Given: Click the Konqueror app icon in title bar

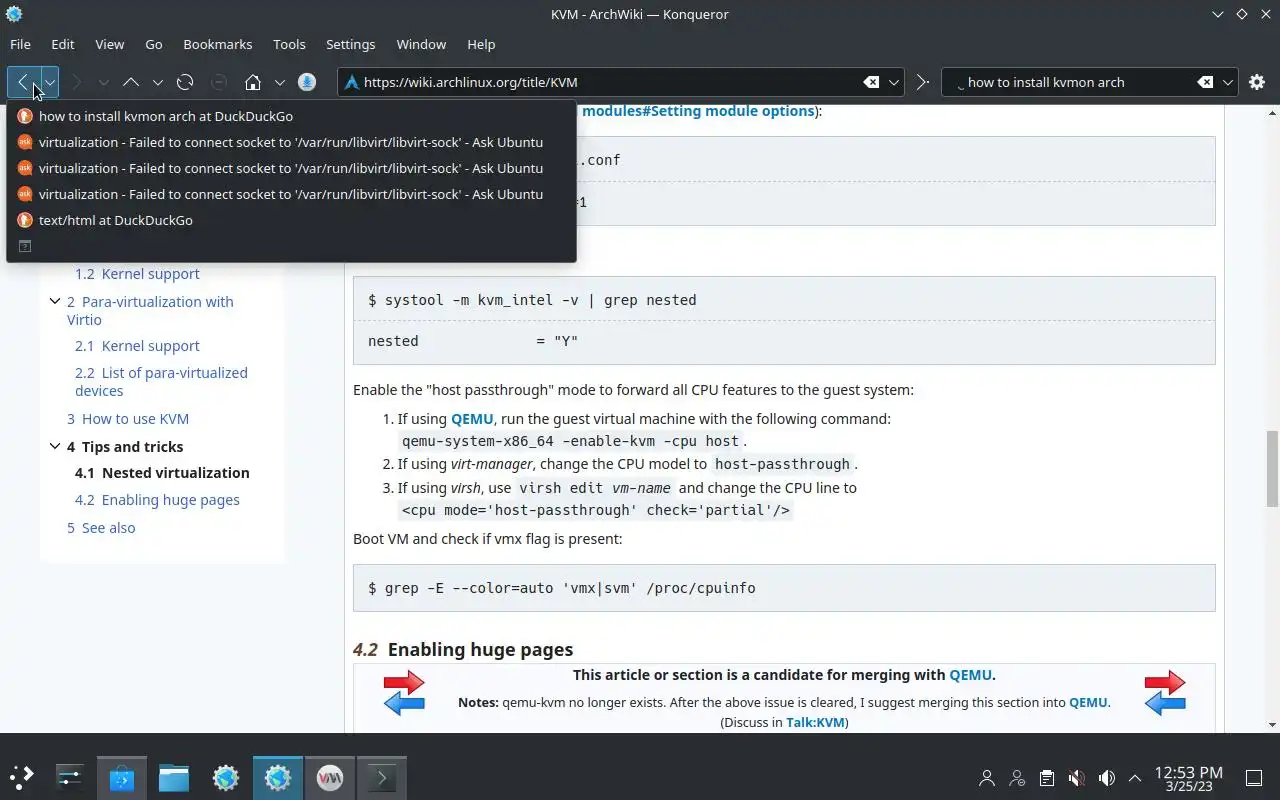Looking at the screenshot, I should tap(14, 14).
